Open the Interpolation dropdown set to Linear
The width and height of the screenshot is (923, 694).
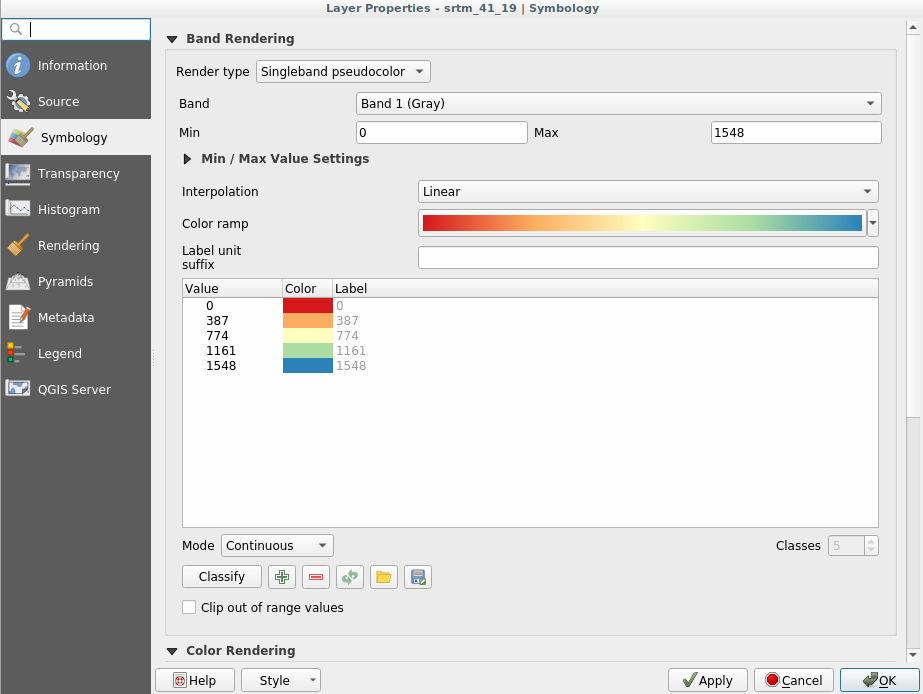647,192
